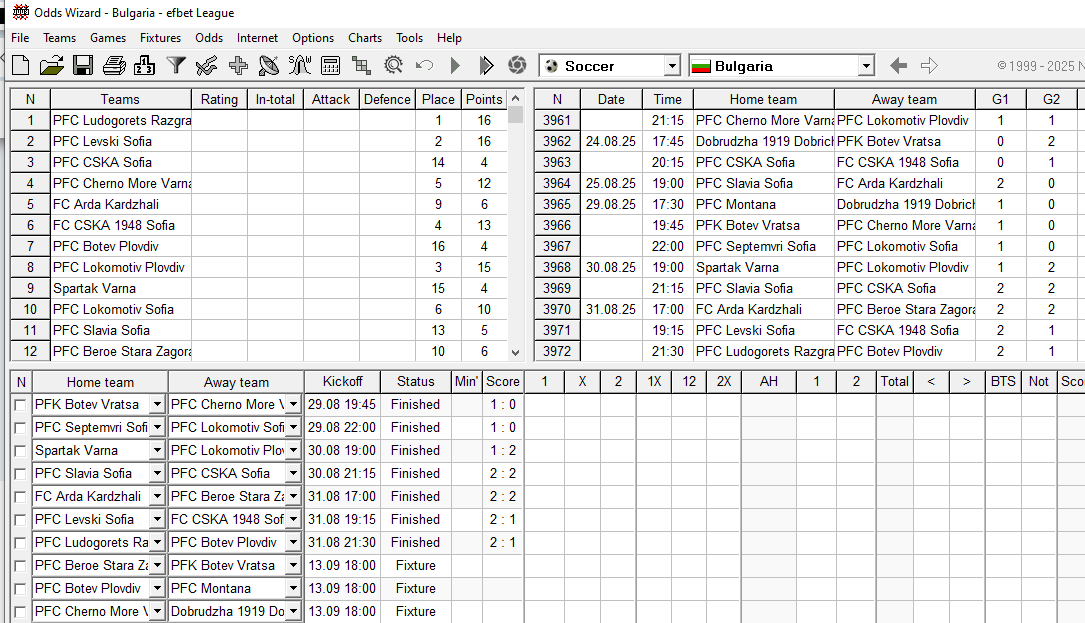1085x623 pixels.
Task: Check the Spartak Varna match checkbox
Action: (20, 451)
